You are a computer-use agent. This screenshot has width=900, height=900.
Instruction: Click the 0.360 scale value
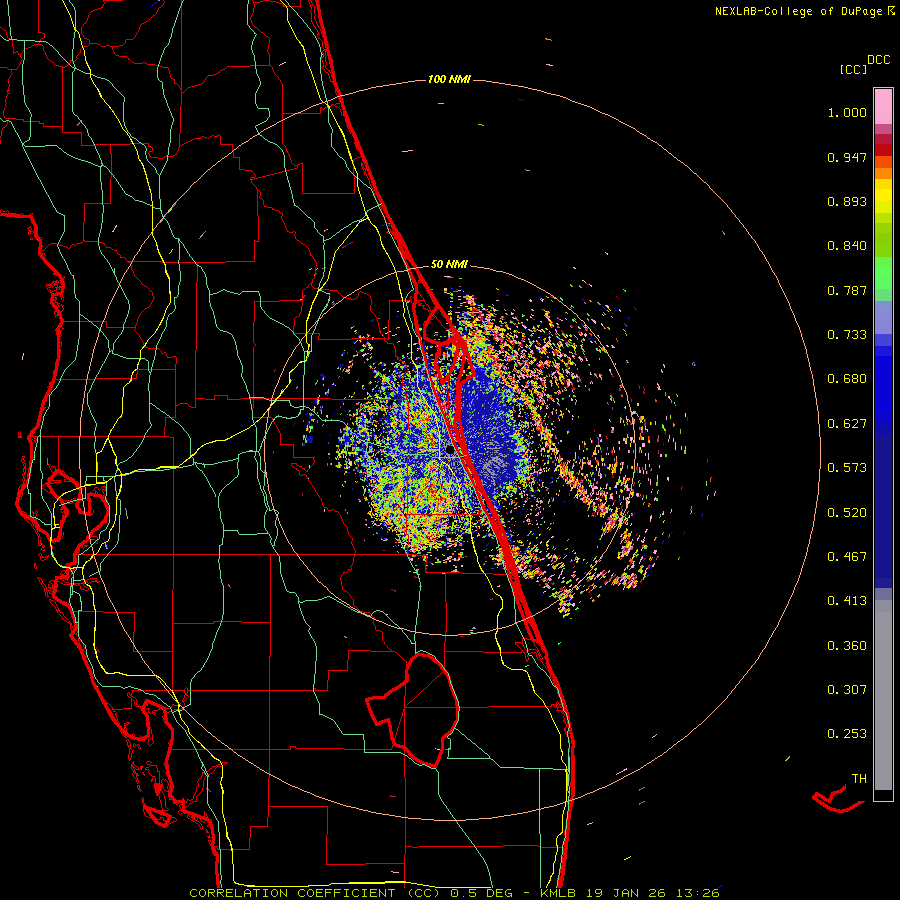point(847,646)
